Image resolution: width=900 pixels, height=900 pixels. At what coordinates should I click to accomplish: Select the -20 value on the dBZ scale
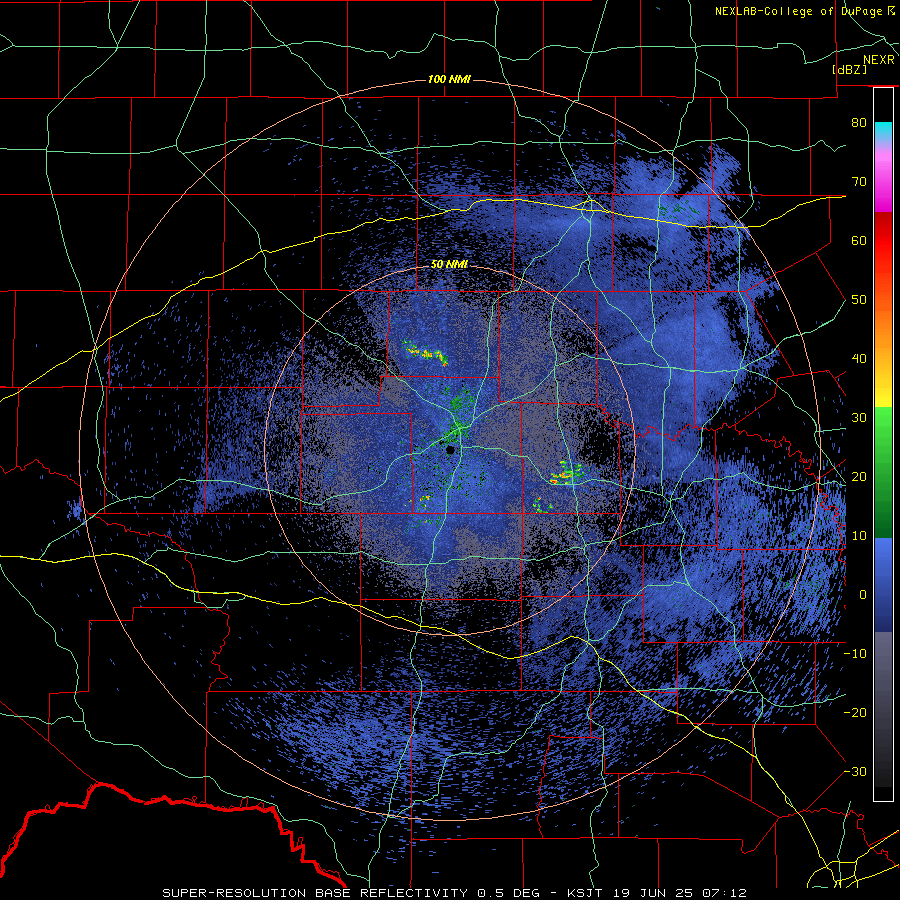pyautogui.click(x=855, y=712)
